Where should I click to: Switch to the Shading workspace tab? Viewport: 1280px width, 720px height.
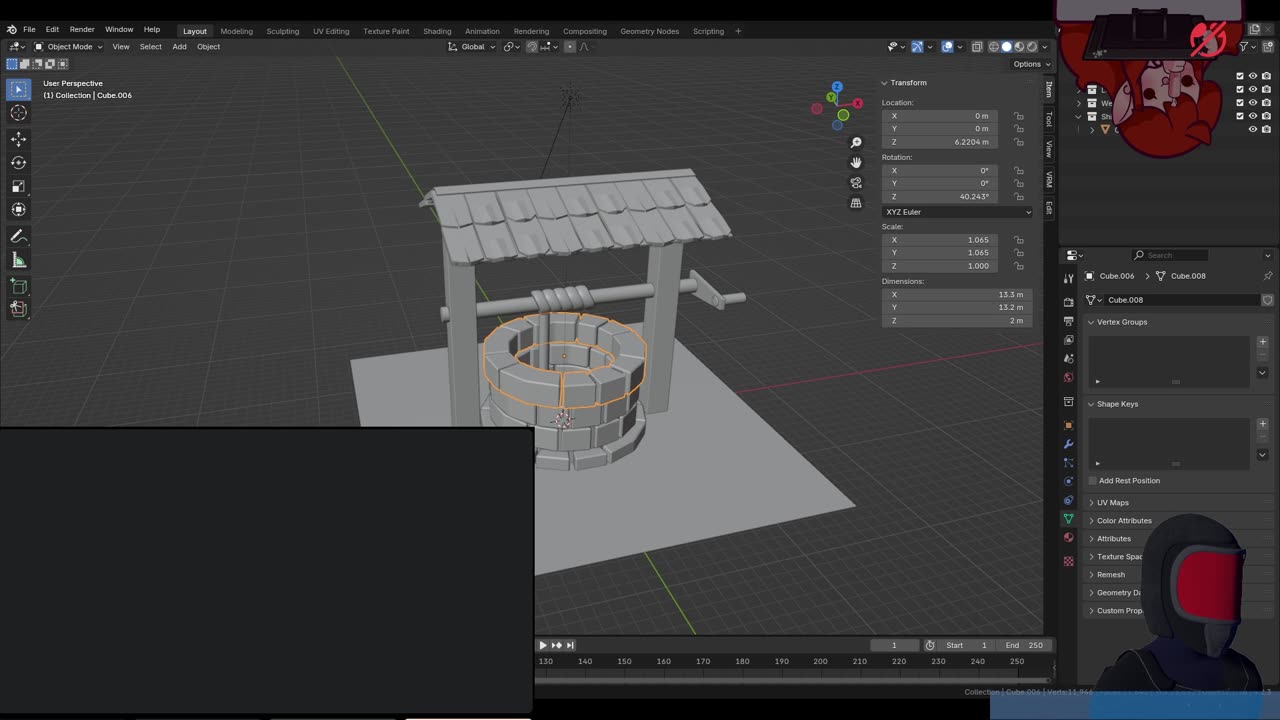437,31
